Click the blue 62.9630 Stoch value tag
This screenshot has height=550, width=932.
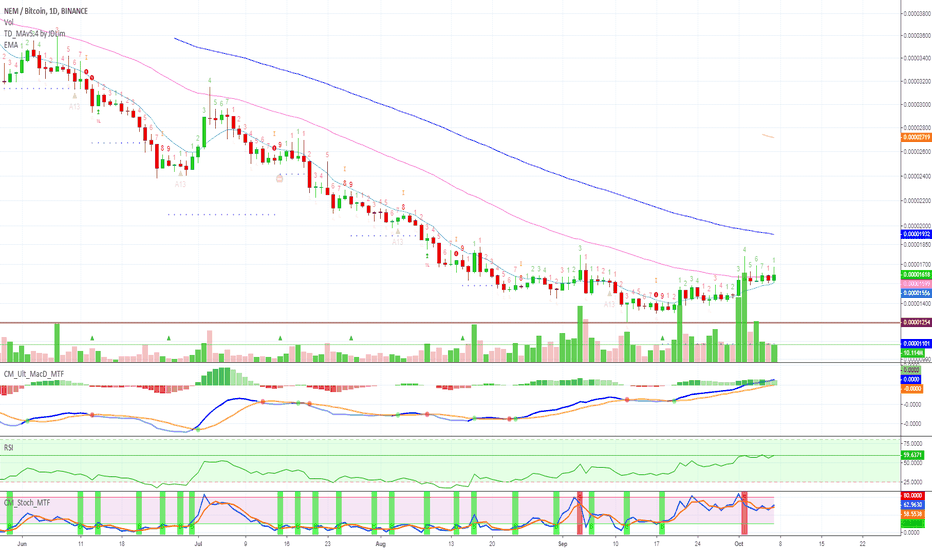tap(912, 504)
